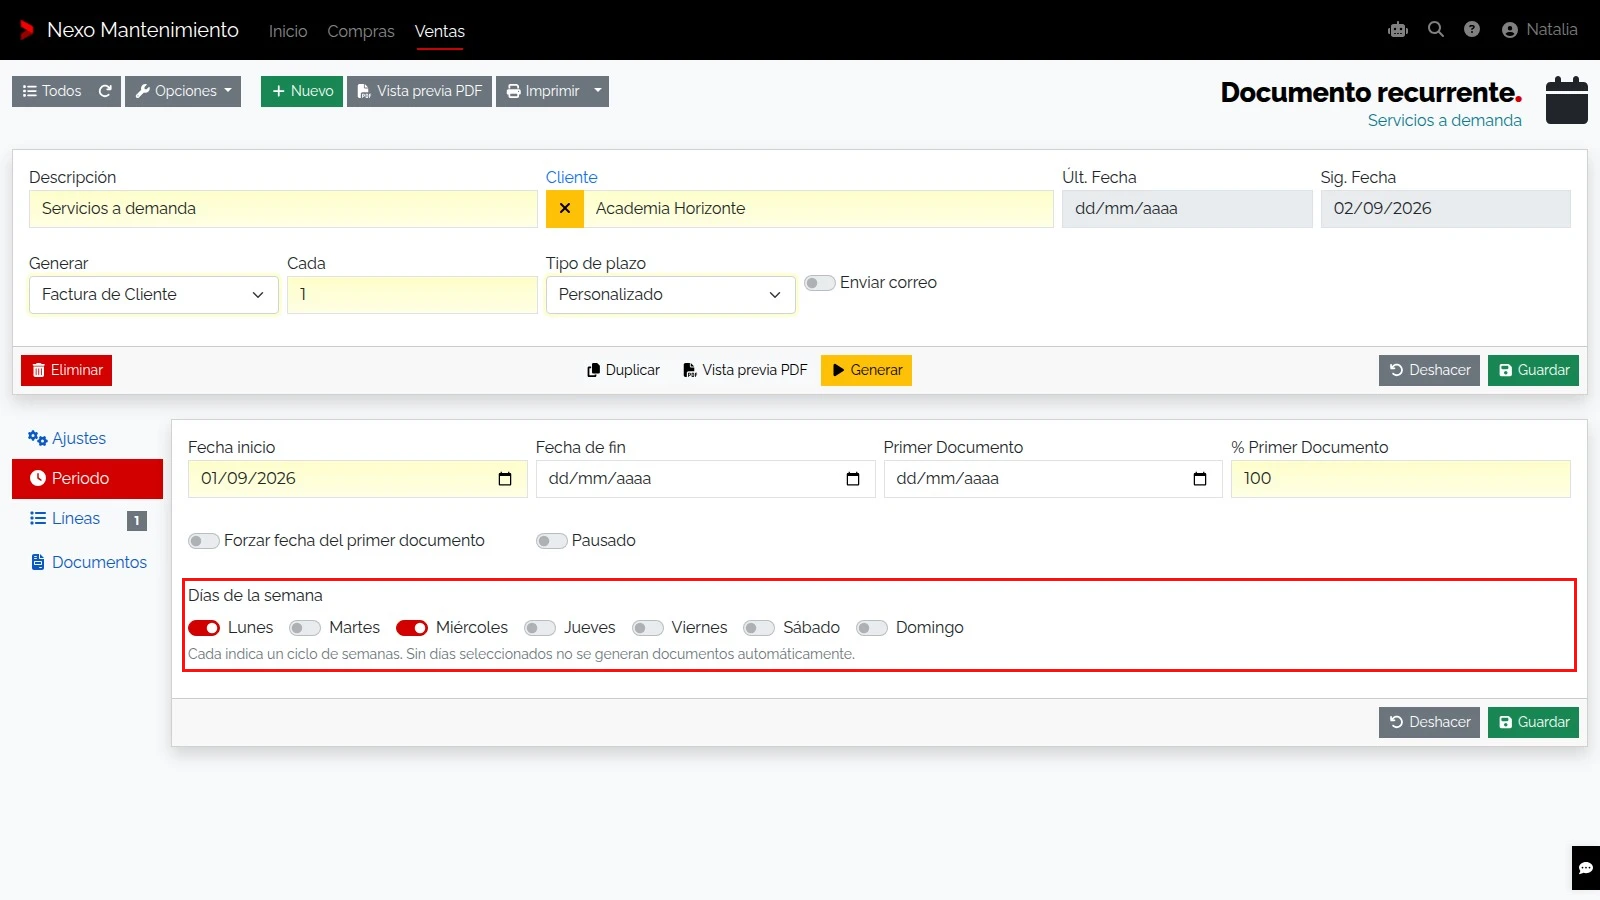This screenshot has width=1600, height=900.
Task: Open the search magnifier icon
Action: [x=1436, y=30]
